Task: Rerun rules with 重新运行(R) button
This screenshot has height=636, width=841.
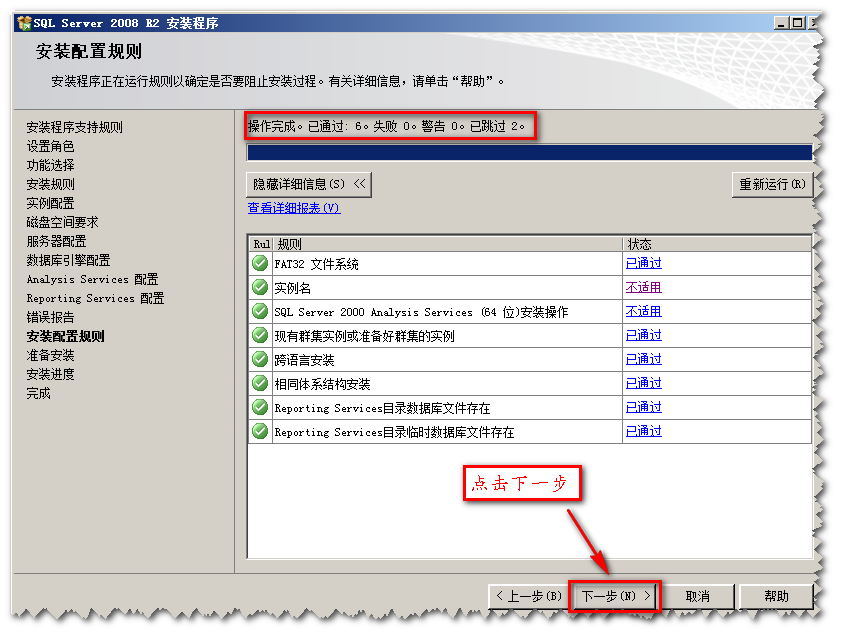Action: coord(772,184)
